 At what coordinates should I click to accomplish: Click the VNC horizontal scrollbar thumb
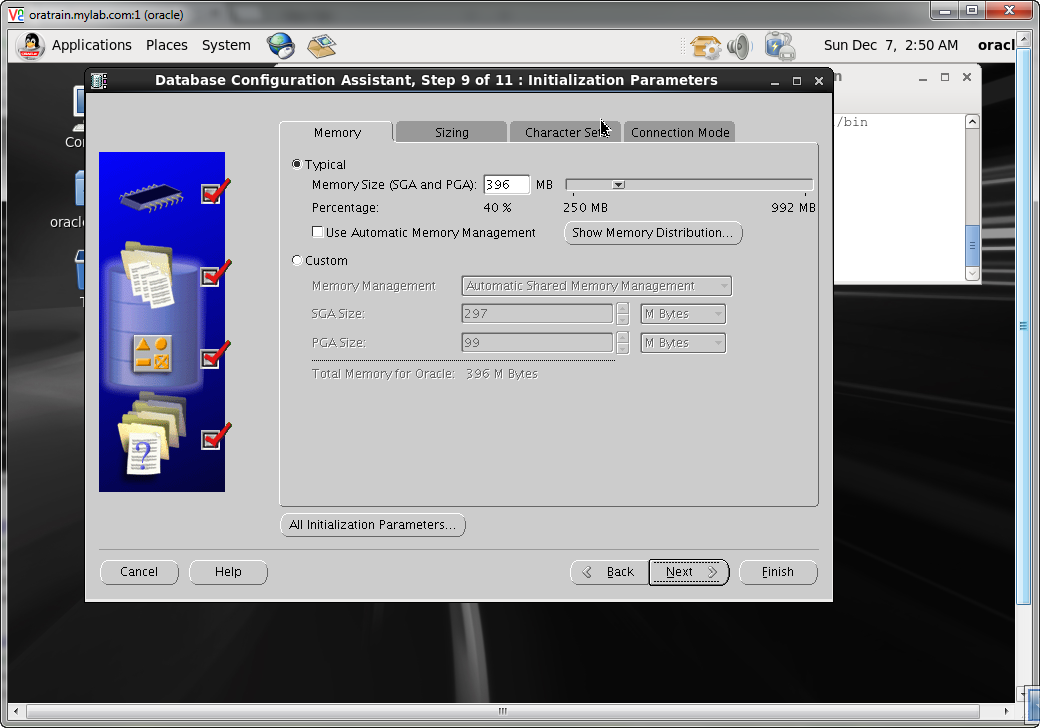(x=503, y=711)
